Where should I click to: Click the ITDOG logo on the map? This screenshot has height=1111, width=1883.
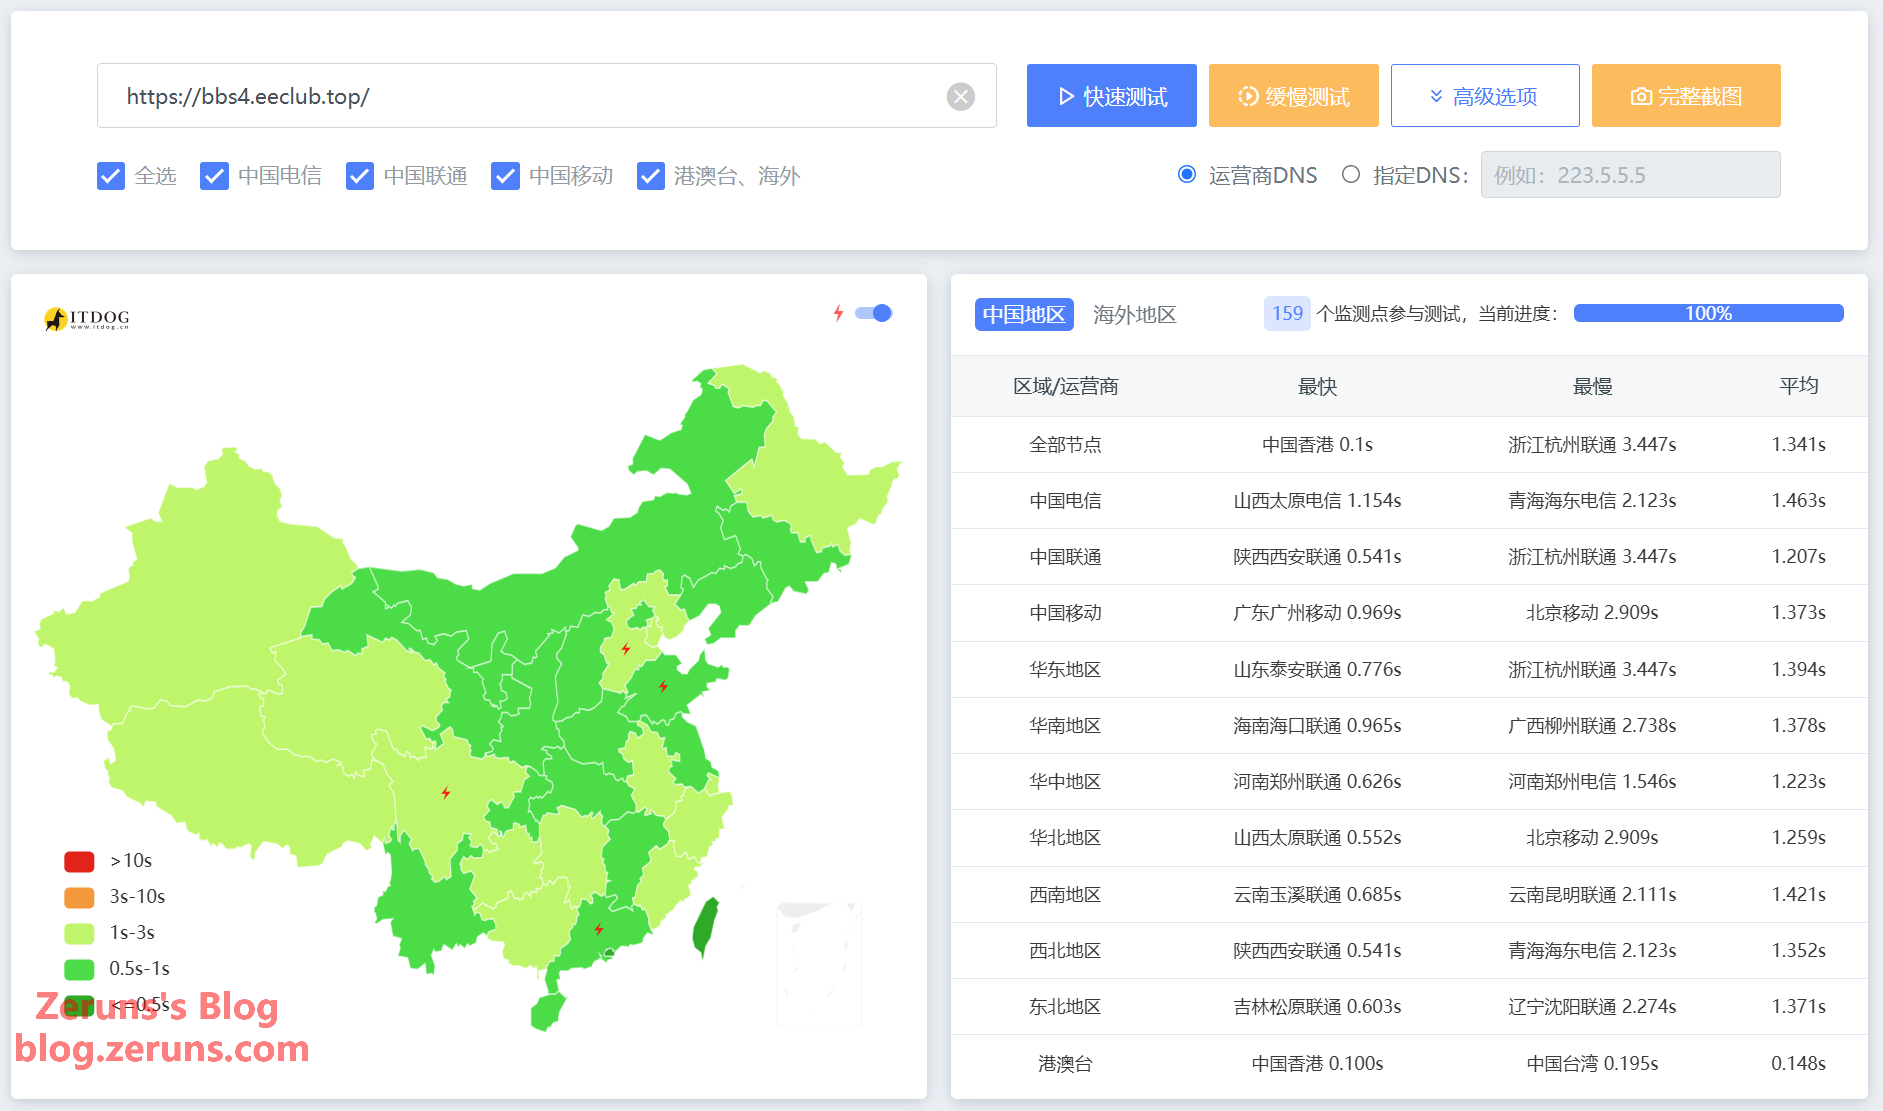pos(87,319)
